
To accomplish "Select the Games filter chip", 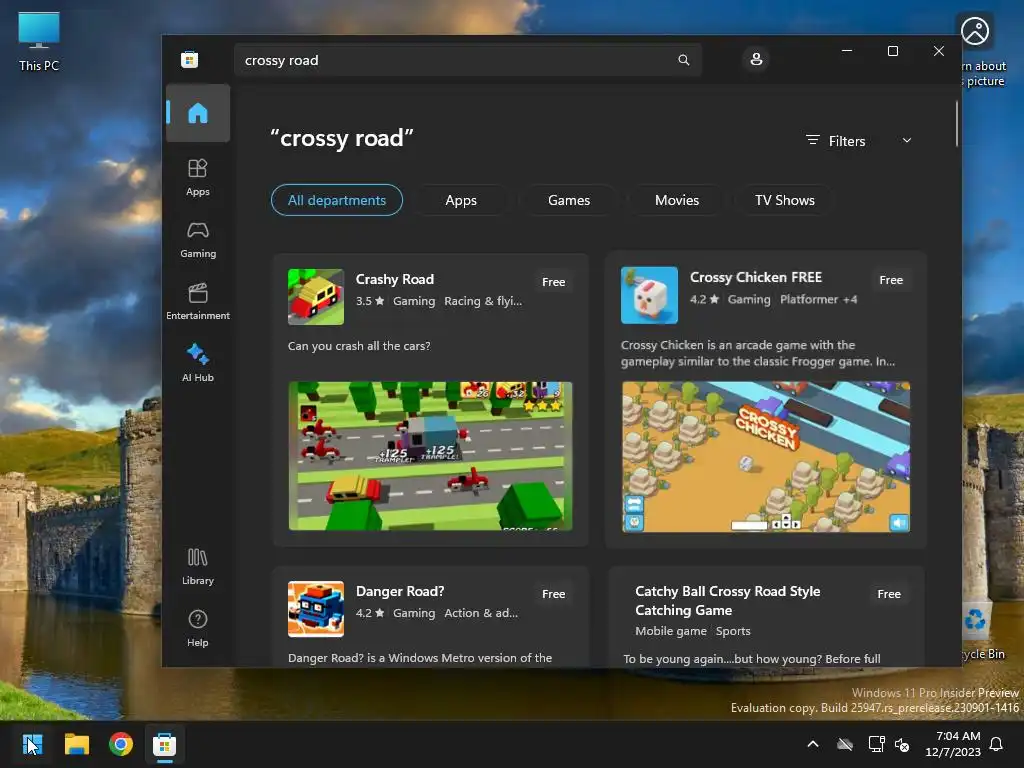I will point(569,200).
